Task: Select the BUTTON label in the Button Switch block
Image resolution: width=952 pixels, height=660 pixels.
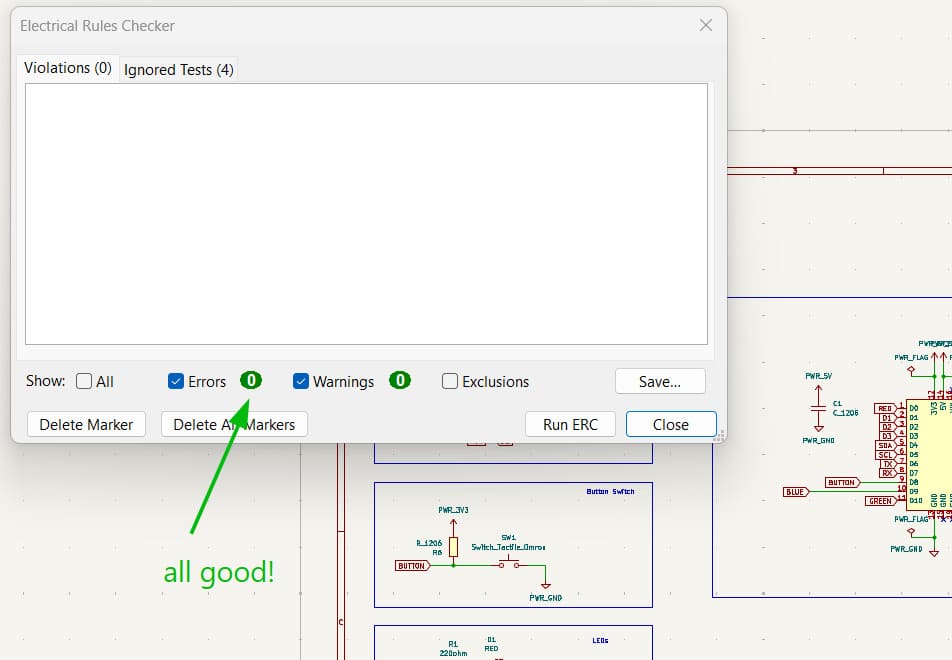Action: [x=412, y=566]
